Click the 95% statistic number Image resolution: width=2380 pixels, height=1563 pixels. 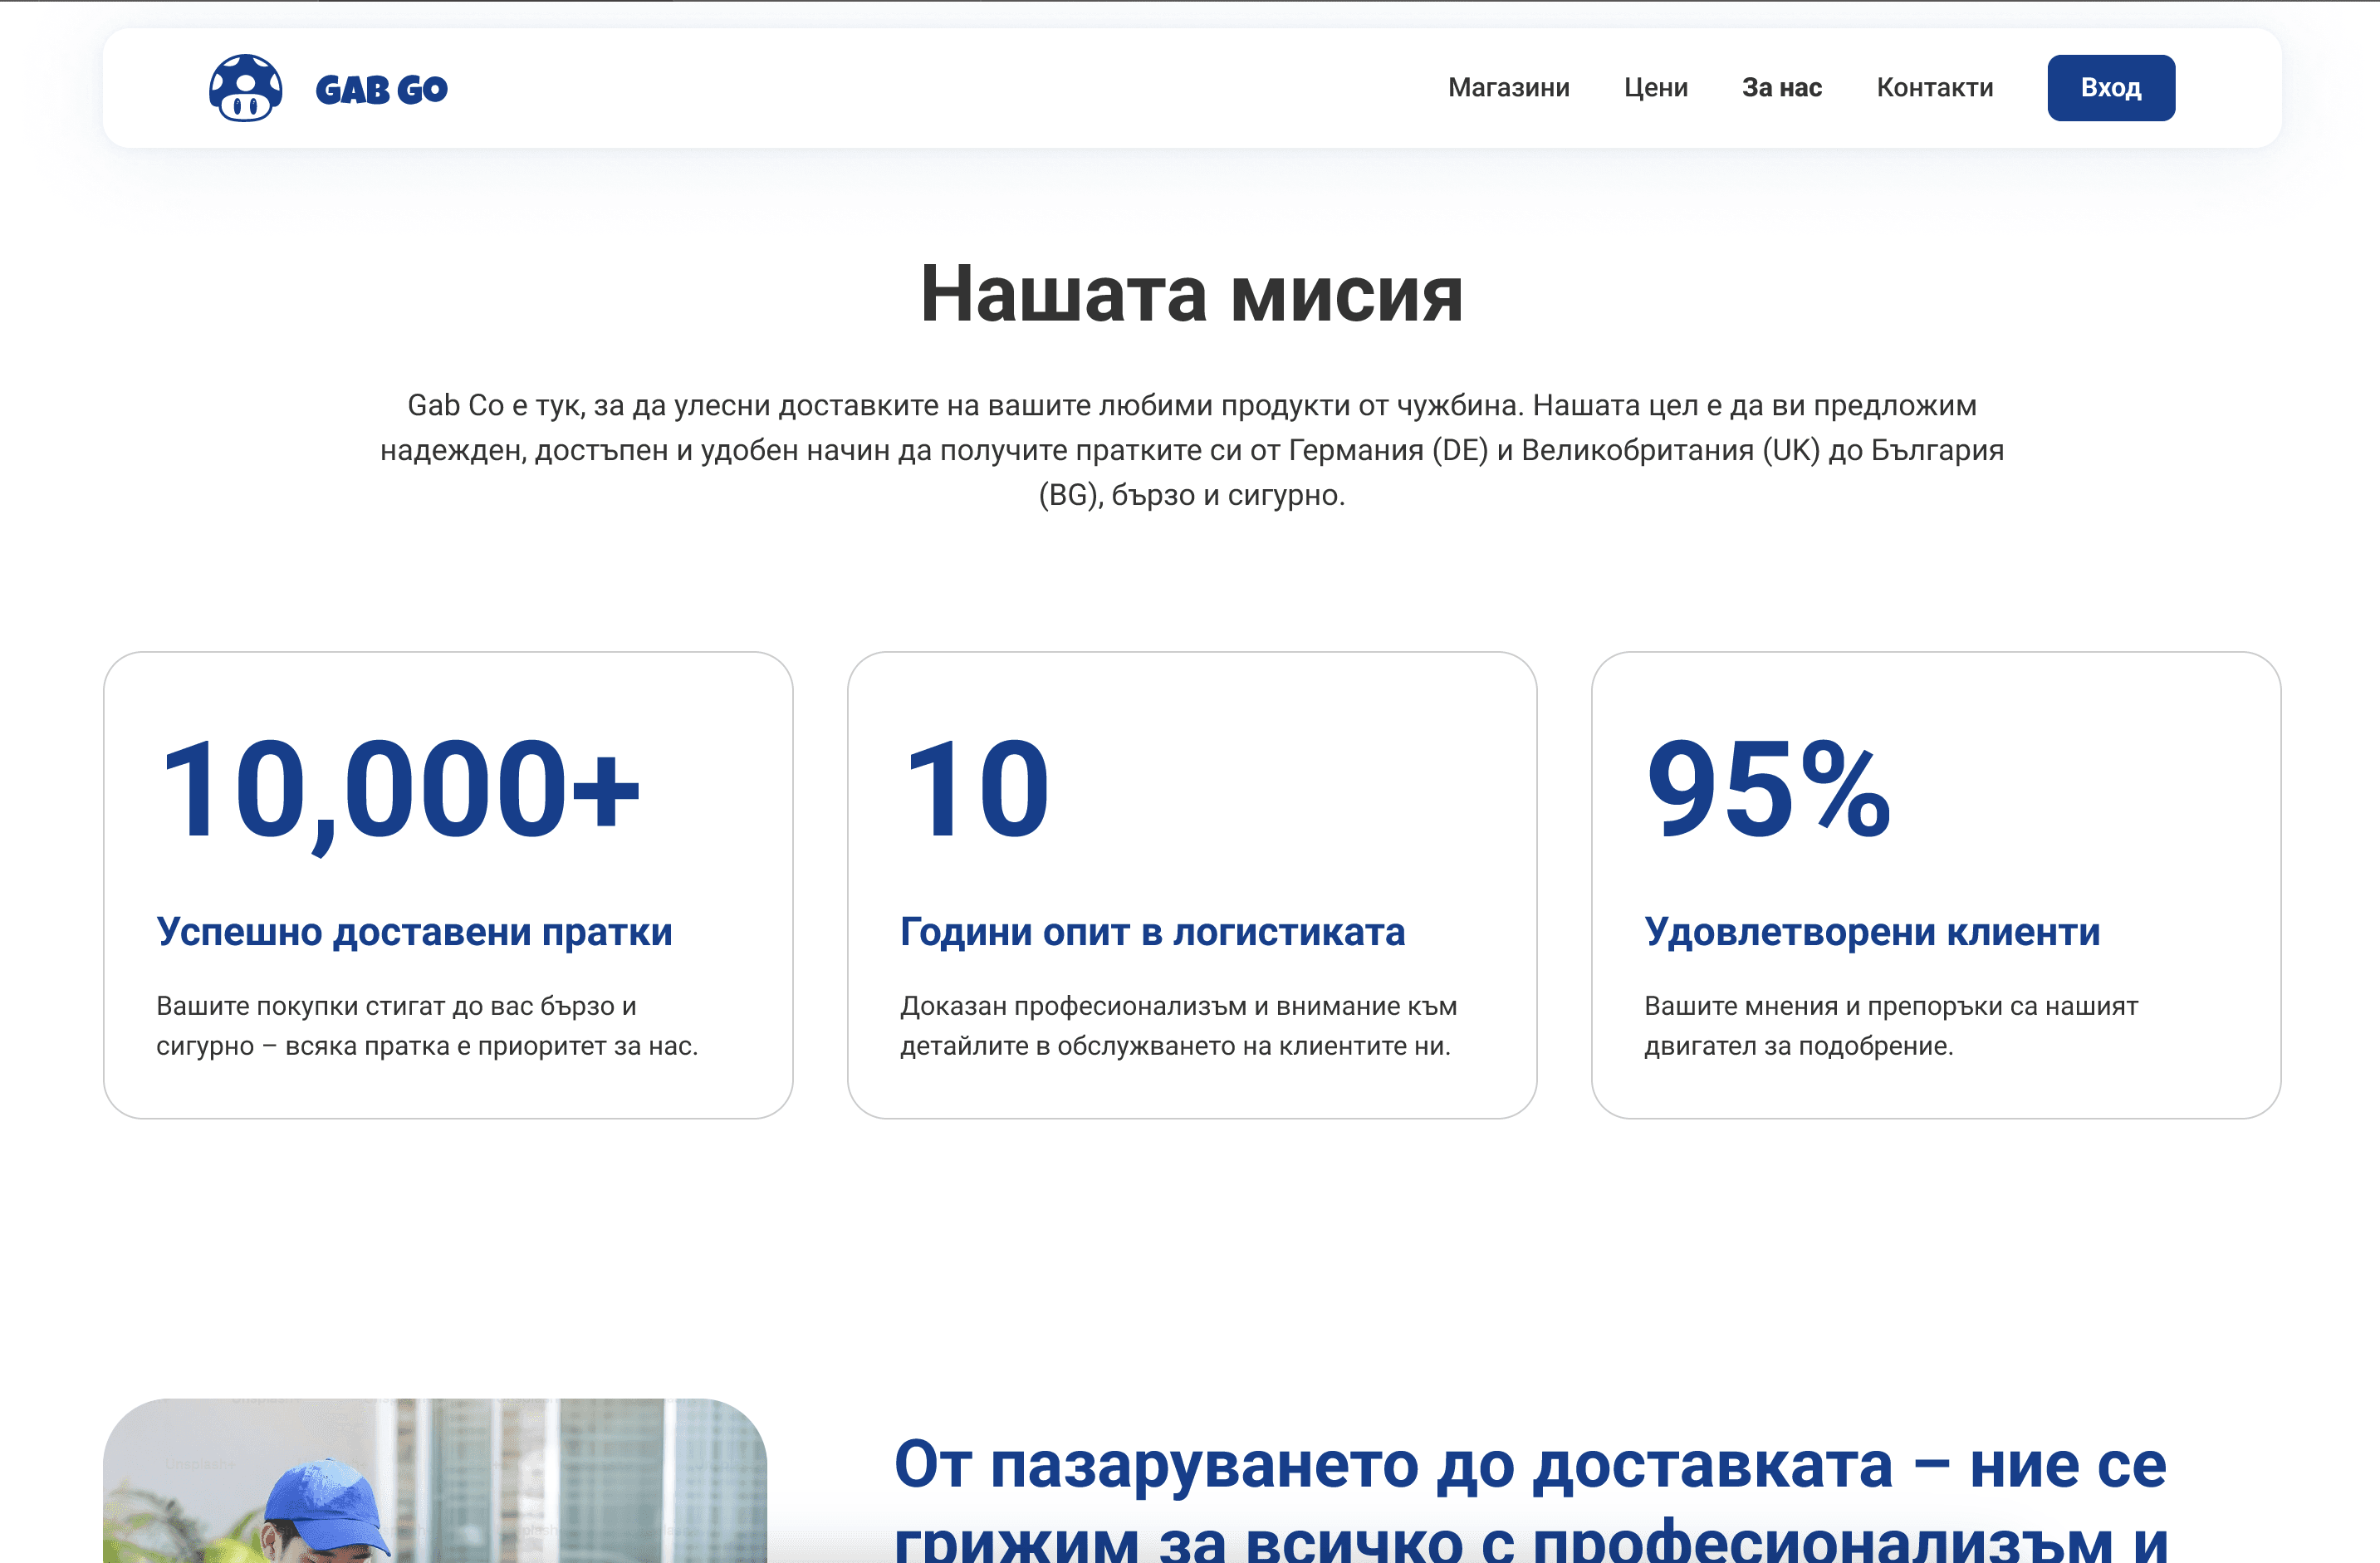tap(1768, 789)
